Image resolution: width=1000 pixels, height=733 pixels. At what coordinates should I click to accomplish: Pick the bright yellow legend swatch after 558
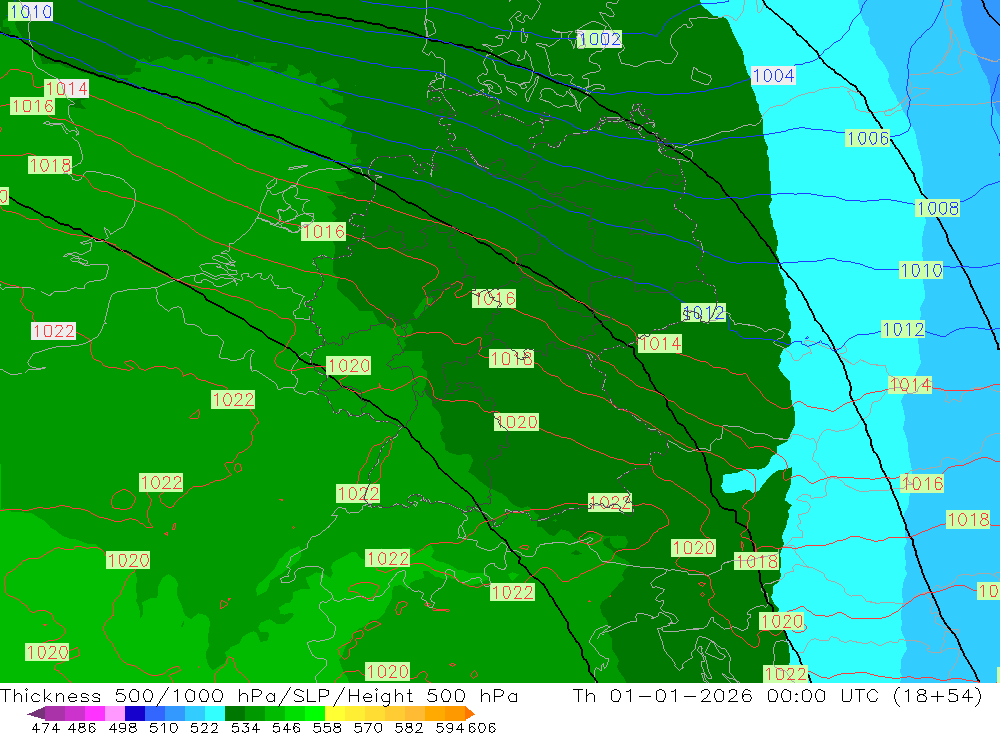[335, 713]
